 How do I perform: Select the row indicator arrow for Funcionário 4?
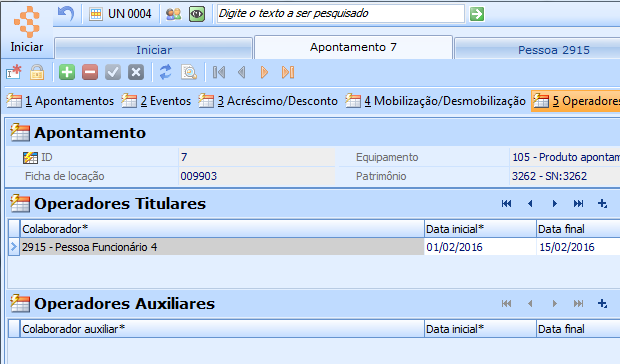pyautogui.click(x=14, y=247)
